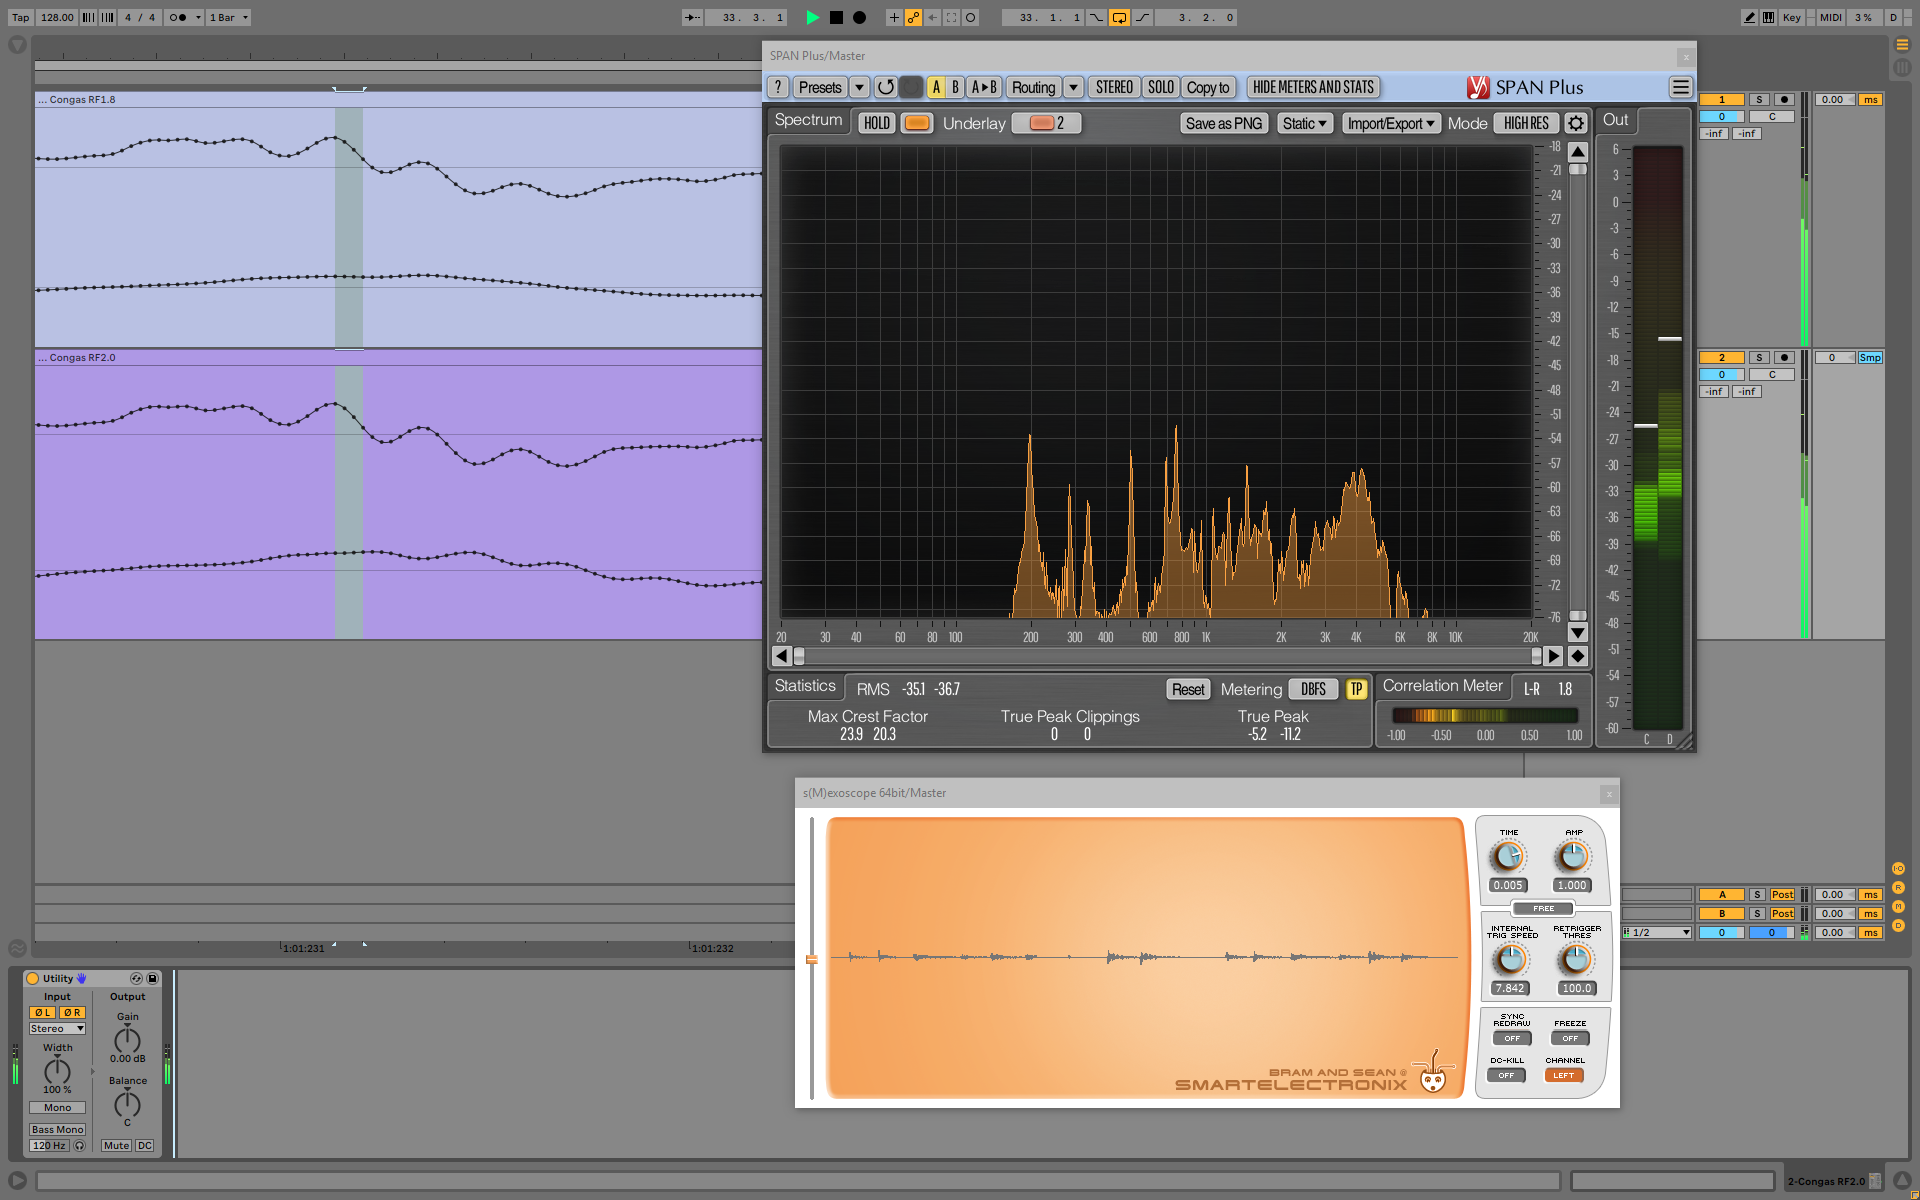Image resolution: width=1920 pixels, height=1200 pixels.
Task: Click the SPAN help question mark
Action: click(x=778, y=88)
